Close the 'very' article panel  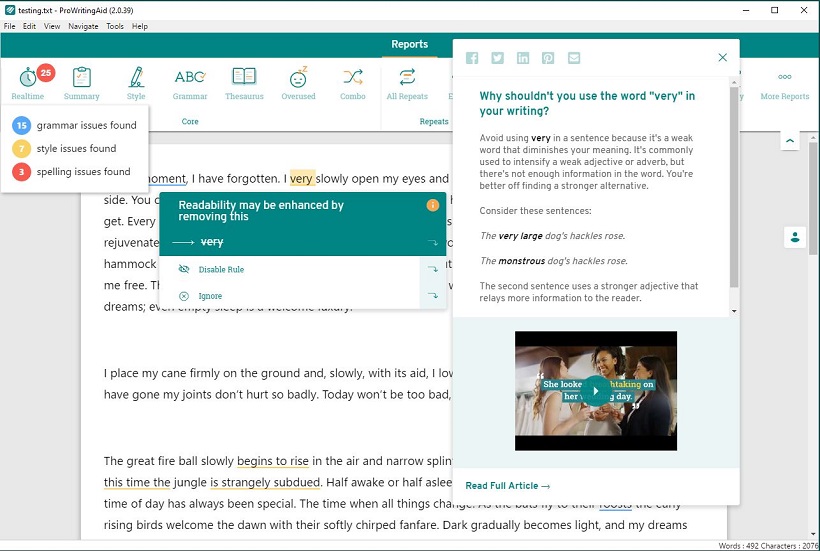point(722,58)
